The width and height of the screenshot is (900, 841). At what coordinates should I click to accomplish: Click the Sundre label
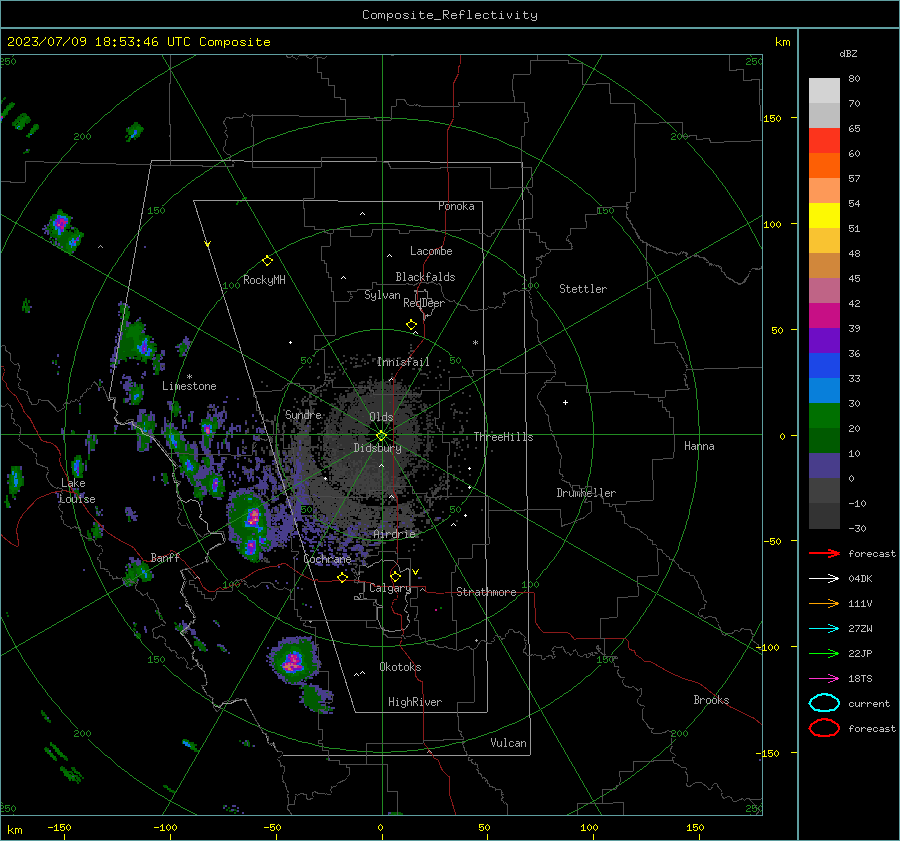click(x=303, y=414)
